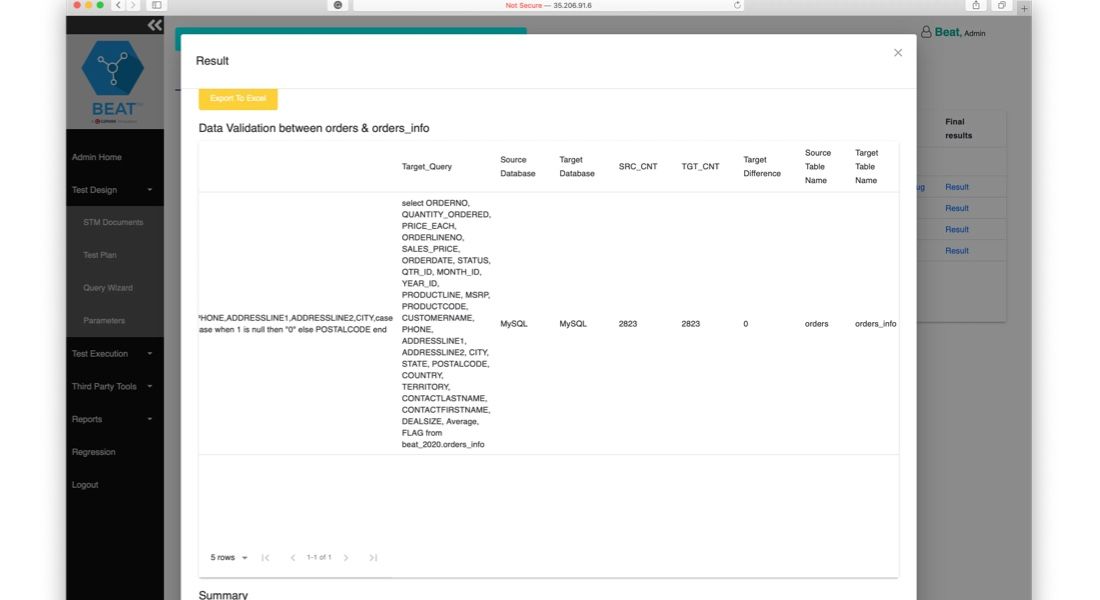This screenshot has height=600, width=1100.
Task: Select STM Documents in the sidebar
Action: click(114, 222)
